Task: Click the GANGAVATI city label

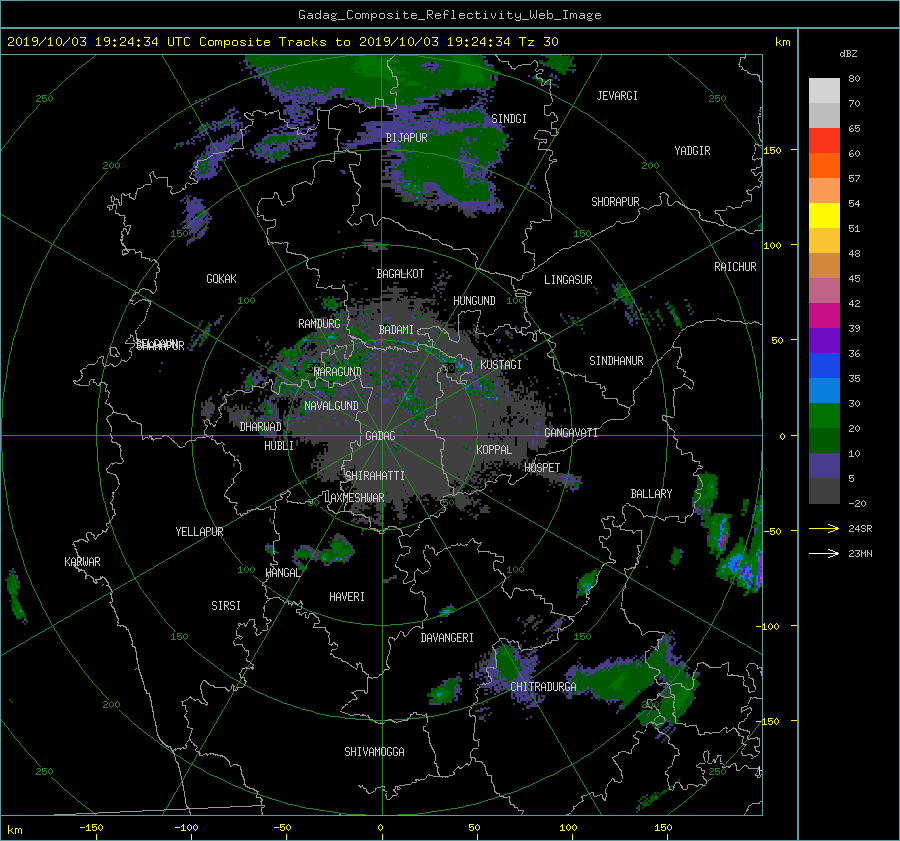Action: click(x=571, y=433)
